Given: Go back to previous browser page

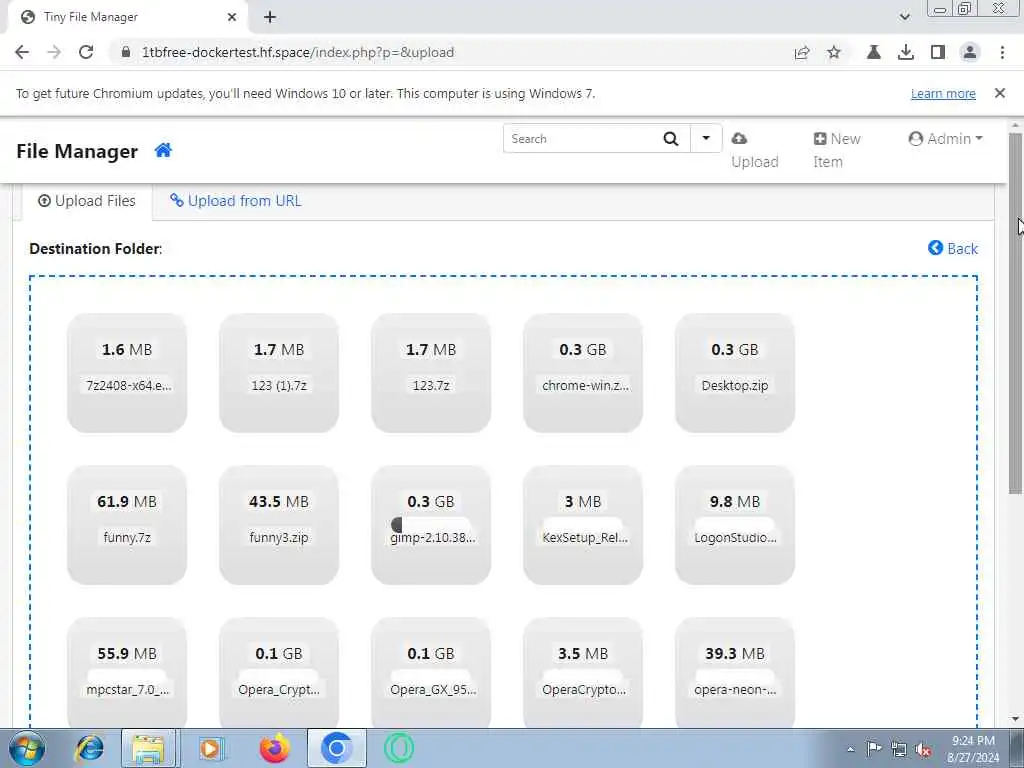Looking at the screenshot, I should point(22,52).
